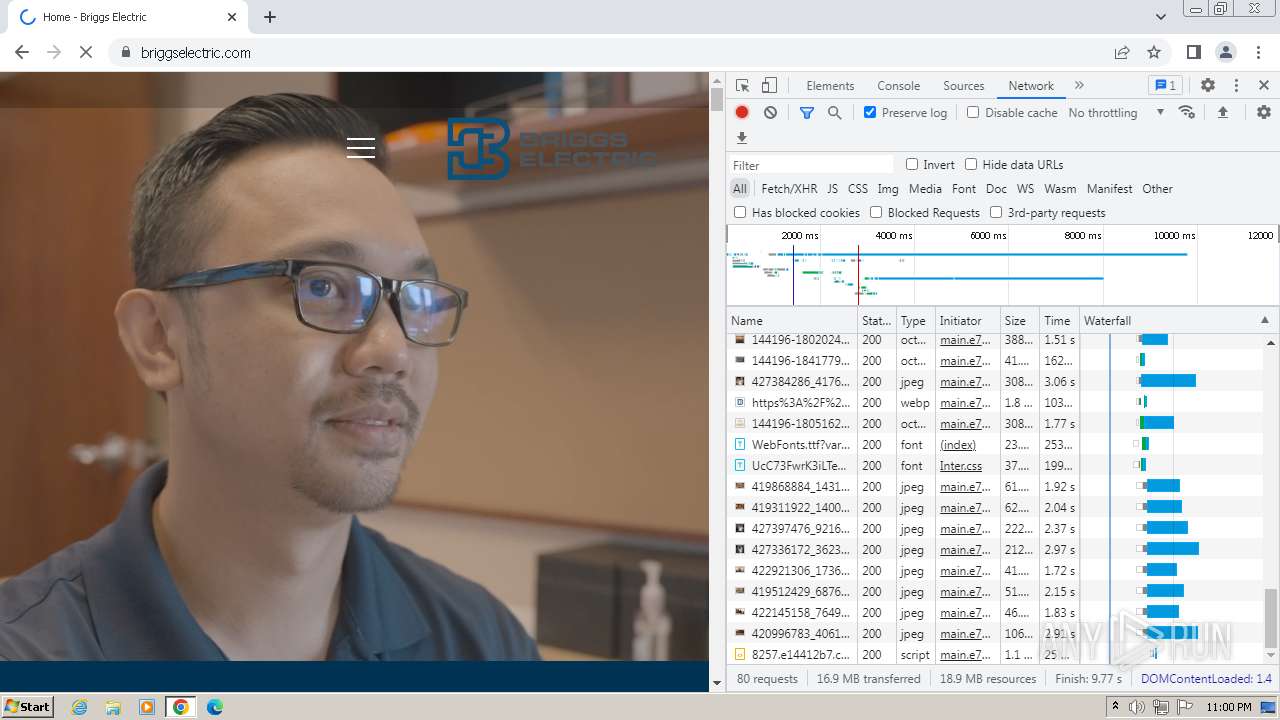Enable Has blocked cookies checkbox
This screenshot has height=720, width=1280.
[x=740, y=213]
